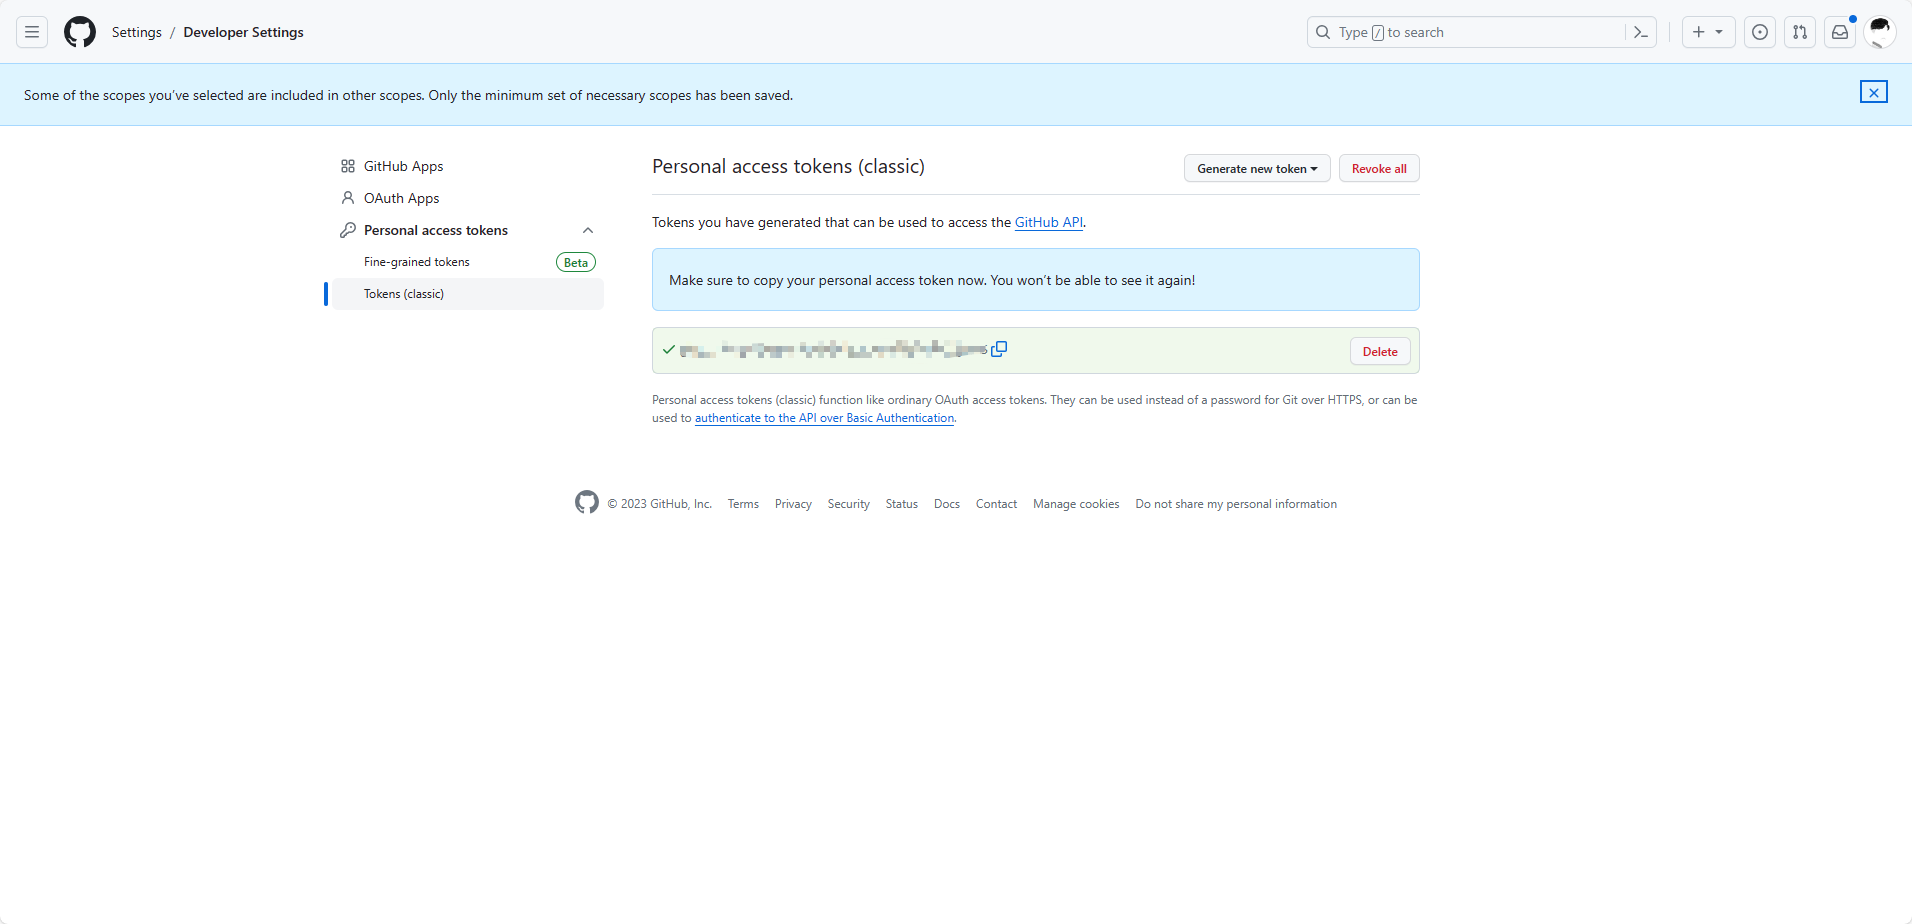
Task: Select Tokens (classic) sidebar item
Action: coord(468,294)
